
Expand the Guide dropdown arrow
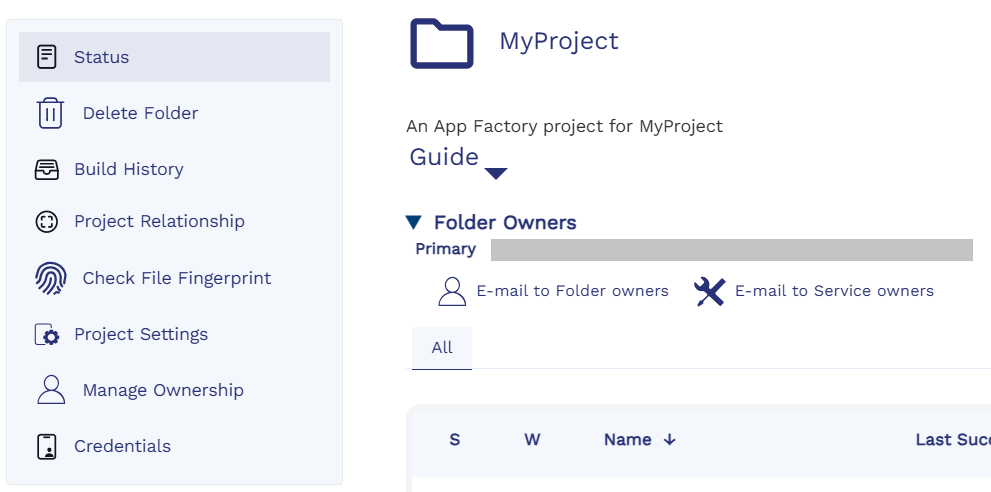496,173
